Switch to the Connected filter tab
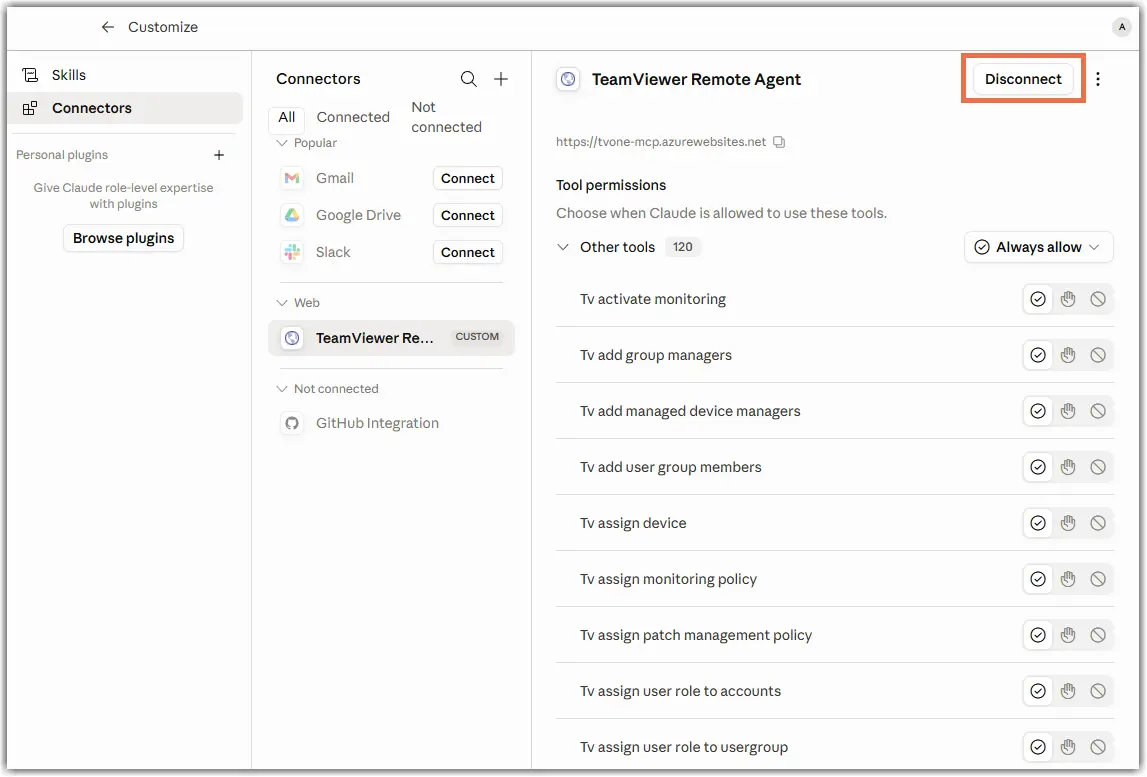The image size is (1147, 777). point(353,117)
